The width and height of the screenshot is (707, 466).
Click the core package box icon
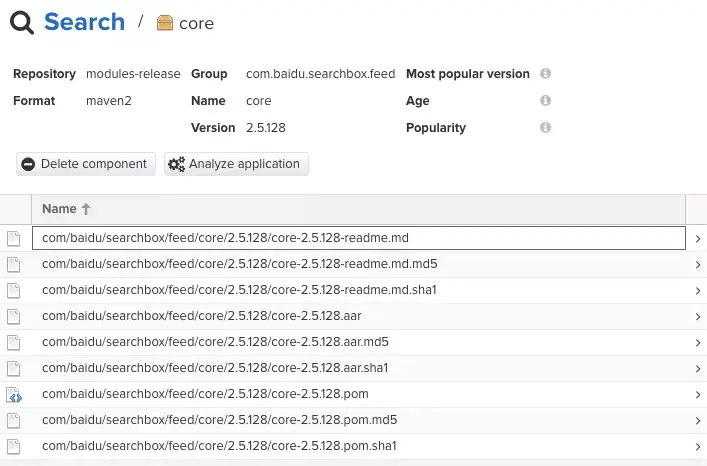pyautogui.click(x=165, y=23)
